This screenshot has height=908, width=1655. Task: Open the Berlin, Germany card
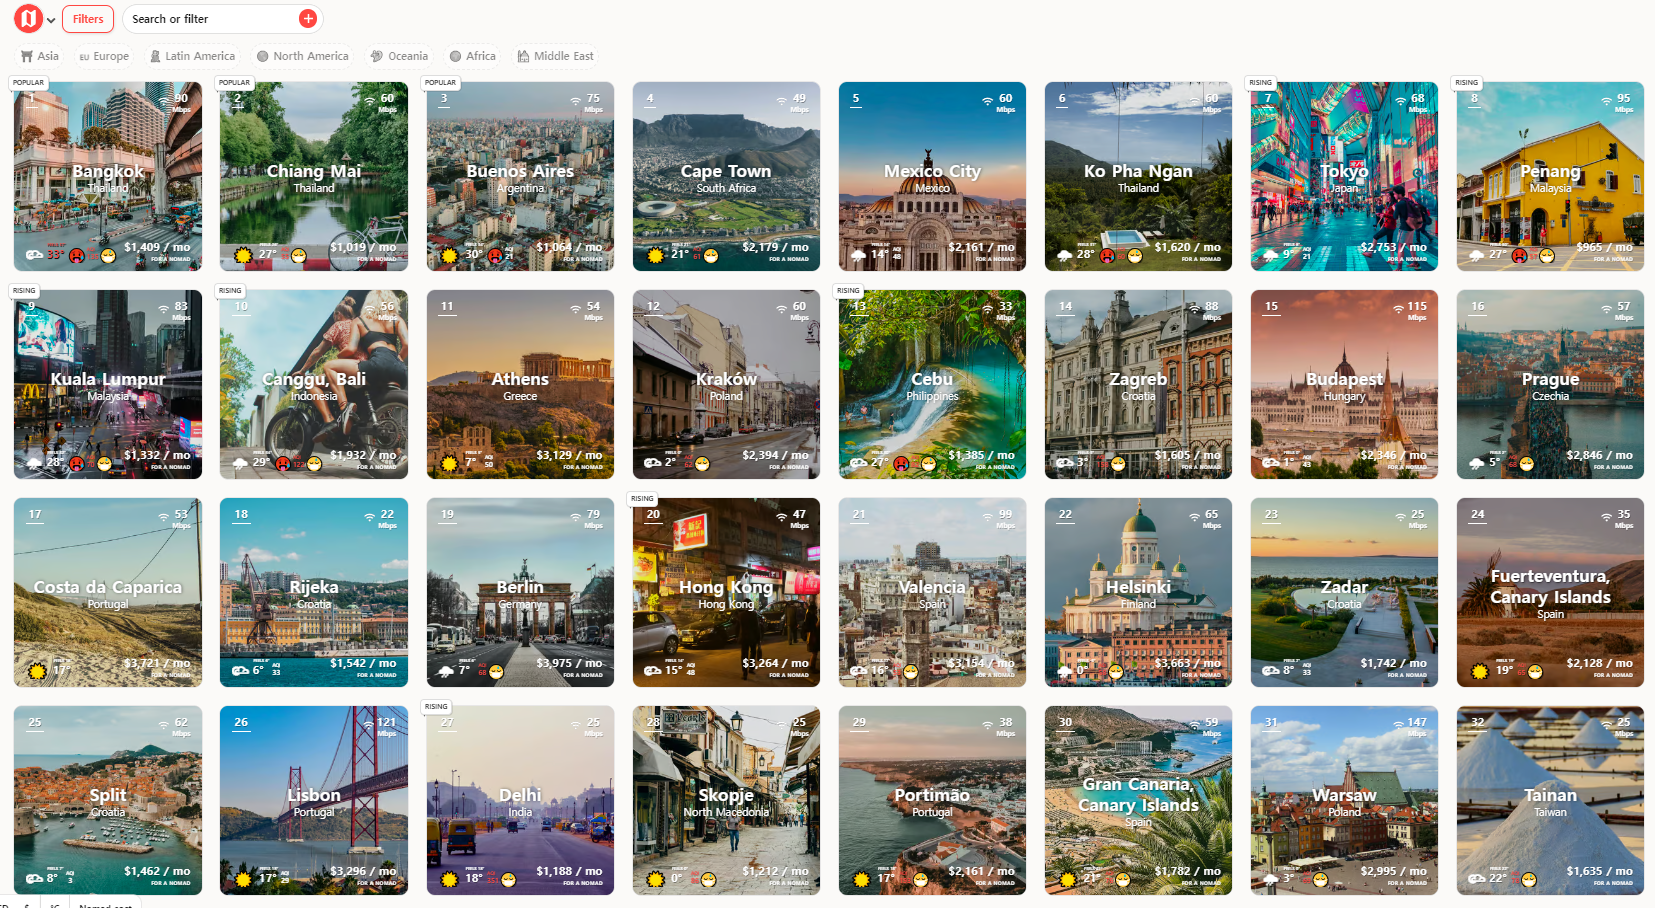[520, 592]
